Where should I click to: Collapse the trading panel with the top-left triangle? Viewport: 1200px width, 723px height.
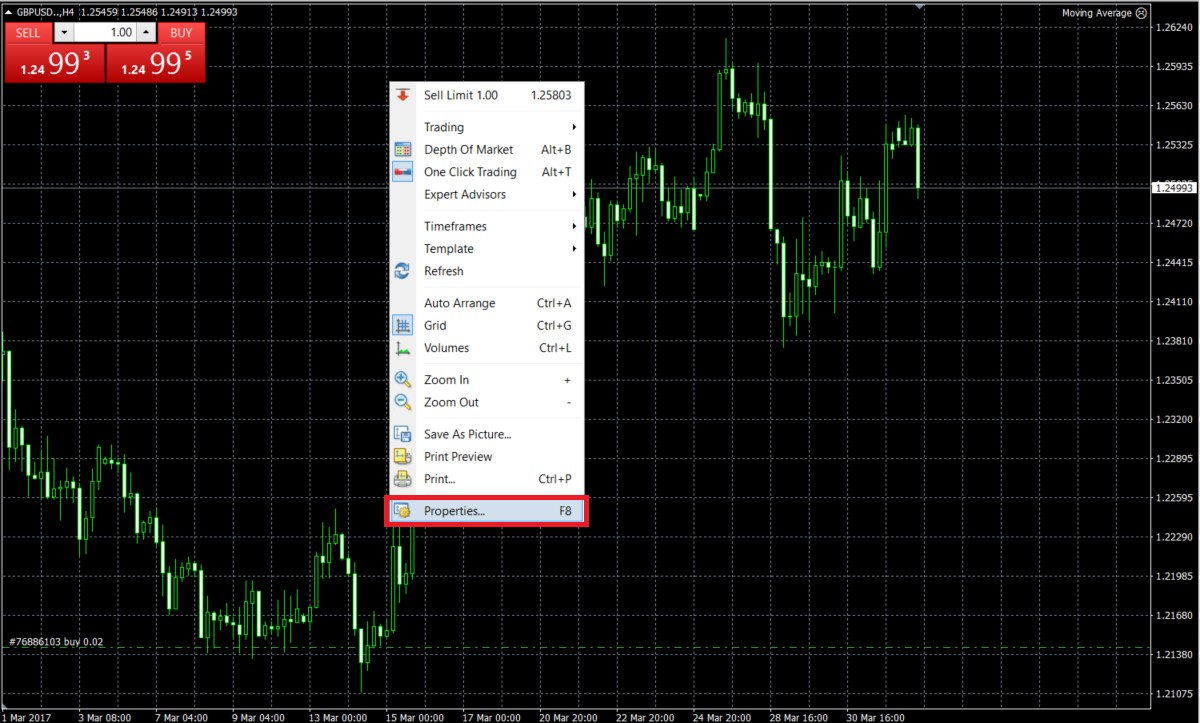pyautogui.click(x=8, y=12)
